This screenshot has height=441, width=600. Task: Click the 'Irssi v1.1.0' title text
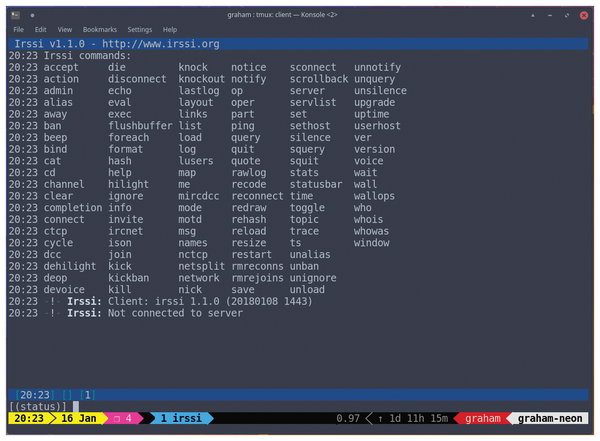click(x=49, y=44)
